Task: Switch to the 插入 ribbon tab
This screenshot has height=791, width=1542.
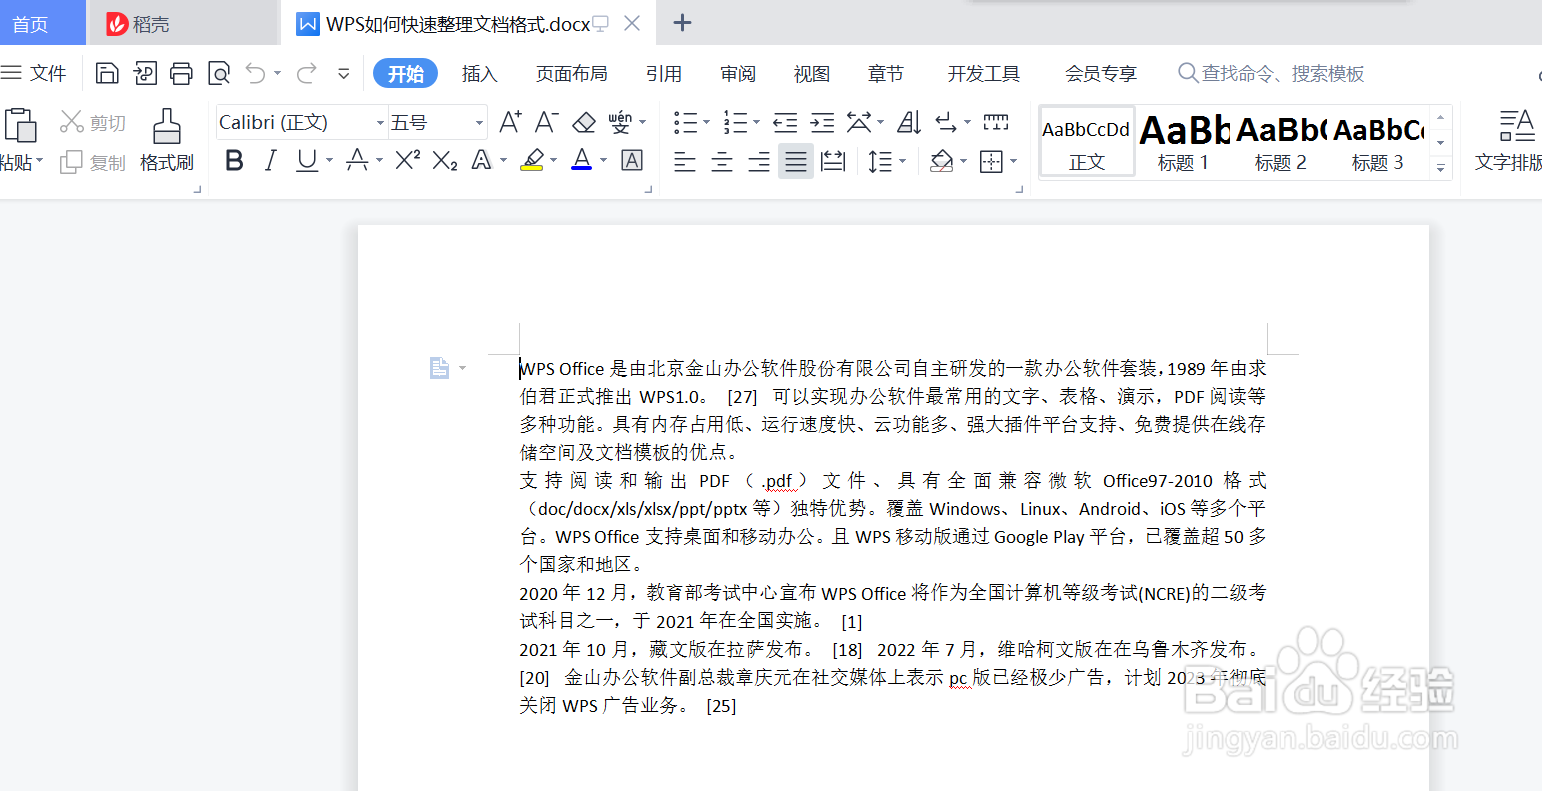Action: (480, 72)
